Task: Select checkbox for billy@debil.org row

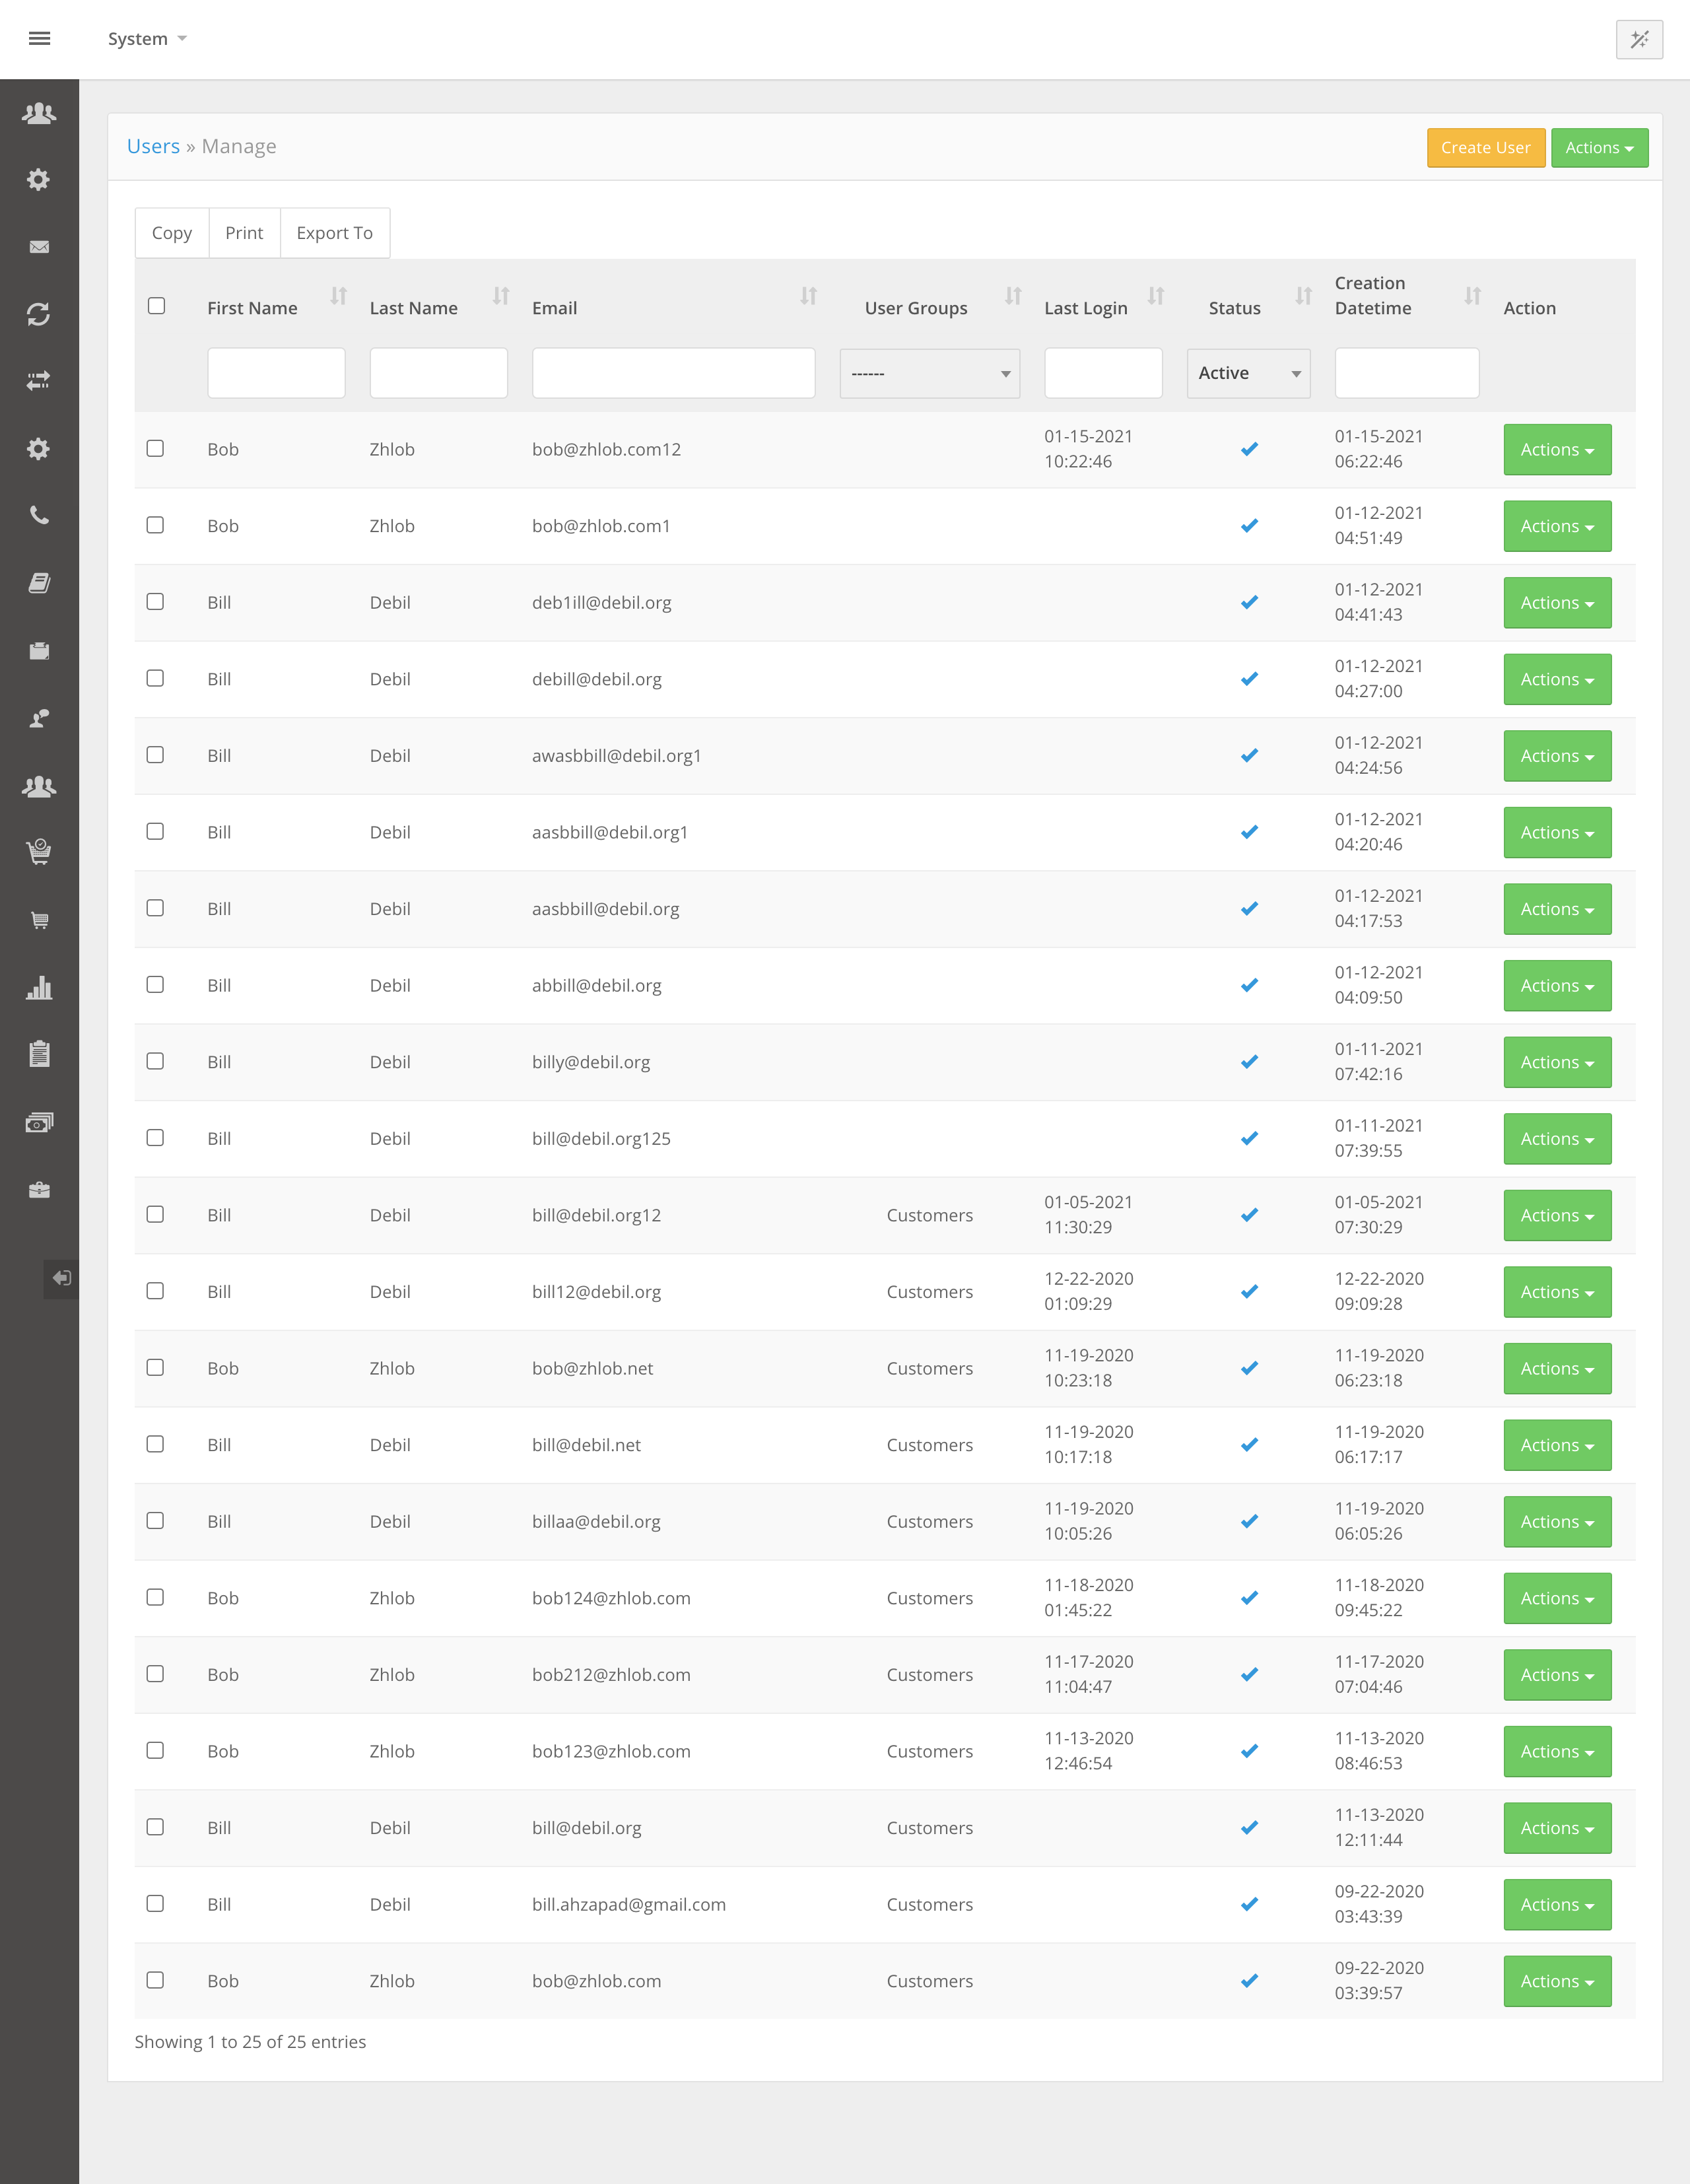Action: coord(155,1061)
